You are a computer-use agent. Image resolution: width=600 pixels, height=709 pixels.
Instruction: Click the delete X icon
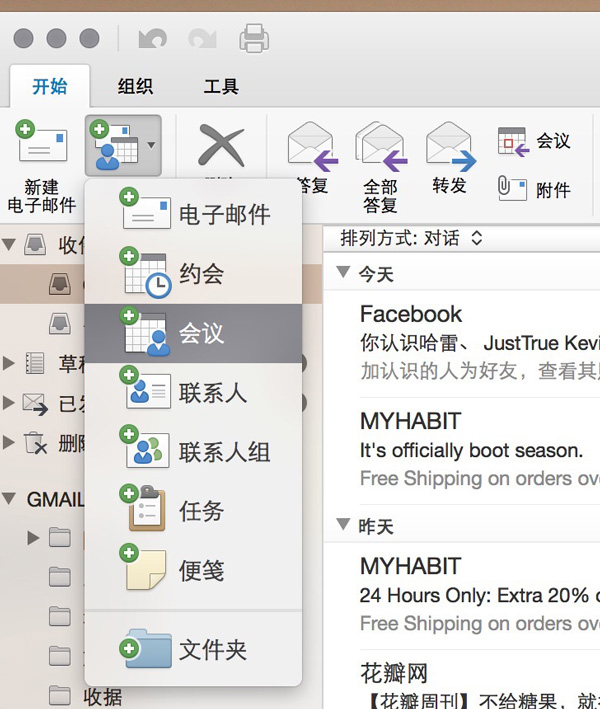click(x=221, y=146)
